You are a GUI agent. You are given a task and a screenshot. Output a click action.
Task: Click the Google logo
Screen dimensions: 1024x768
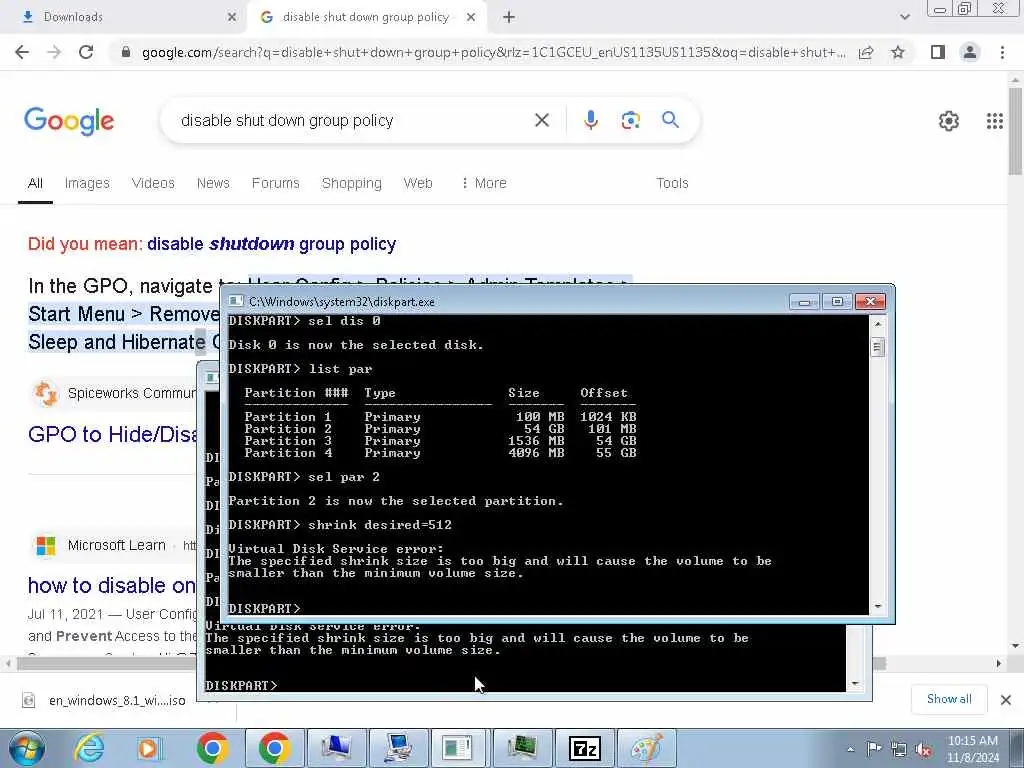69,121
